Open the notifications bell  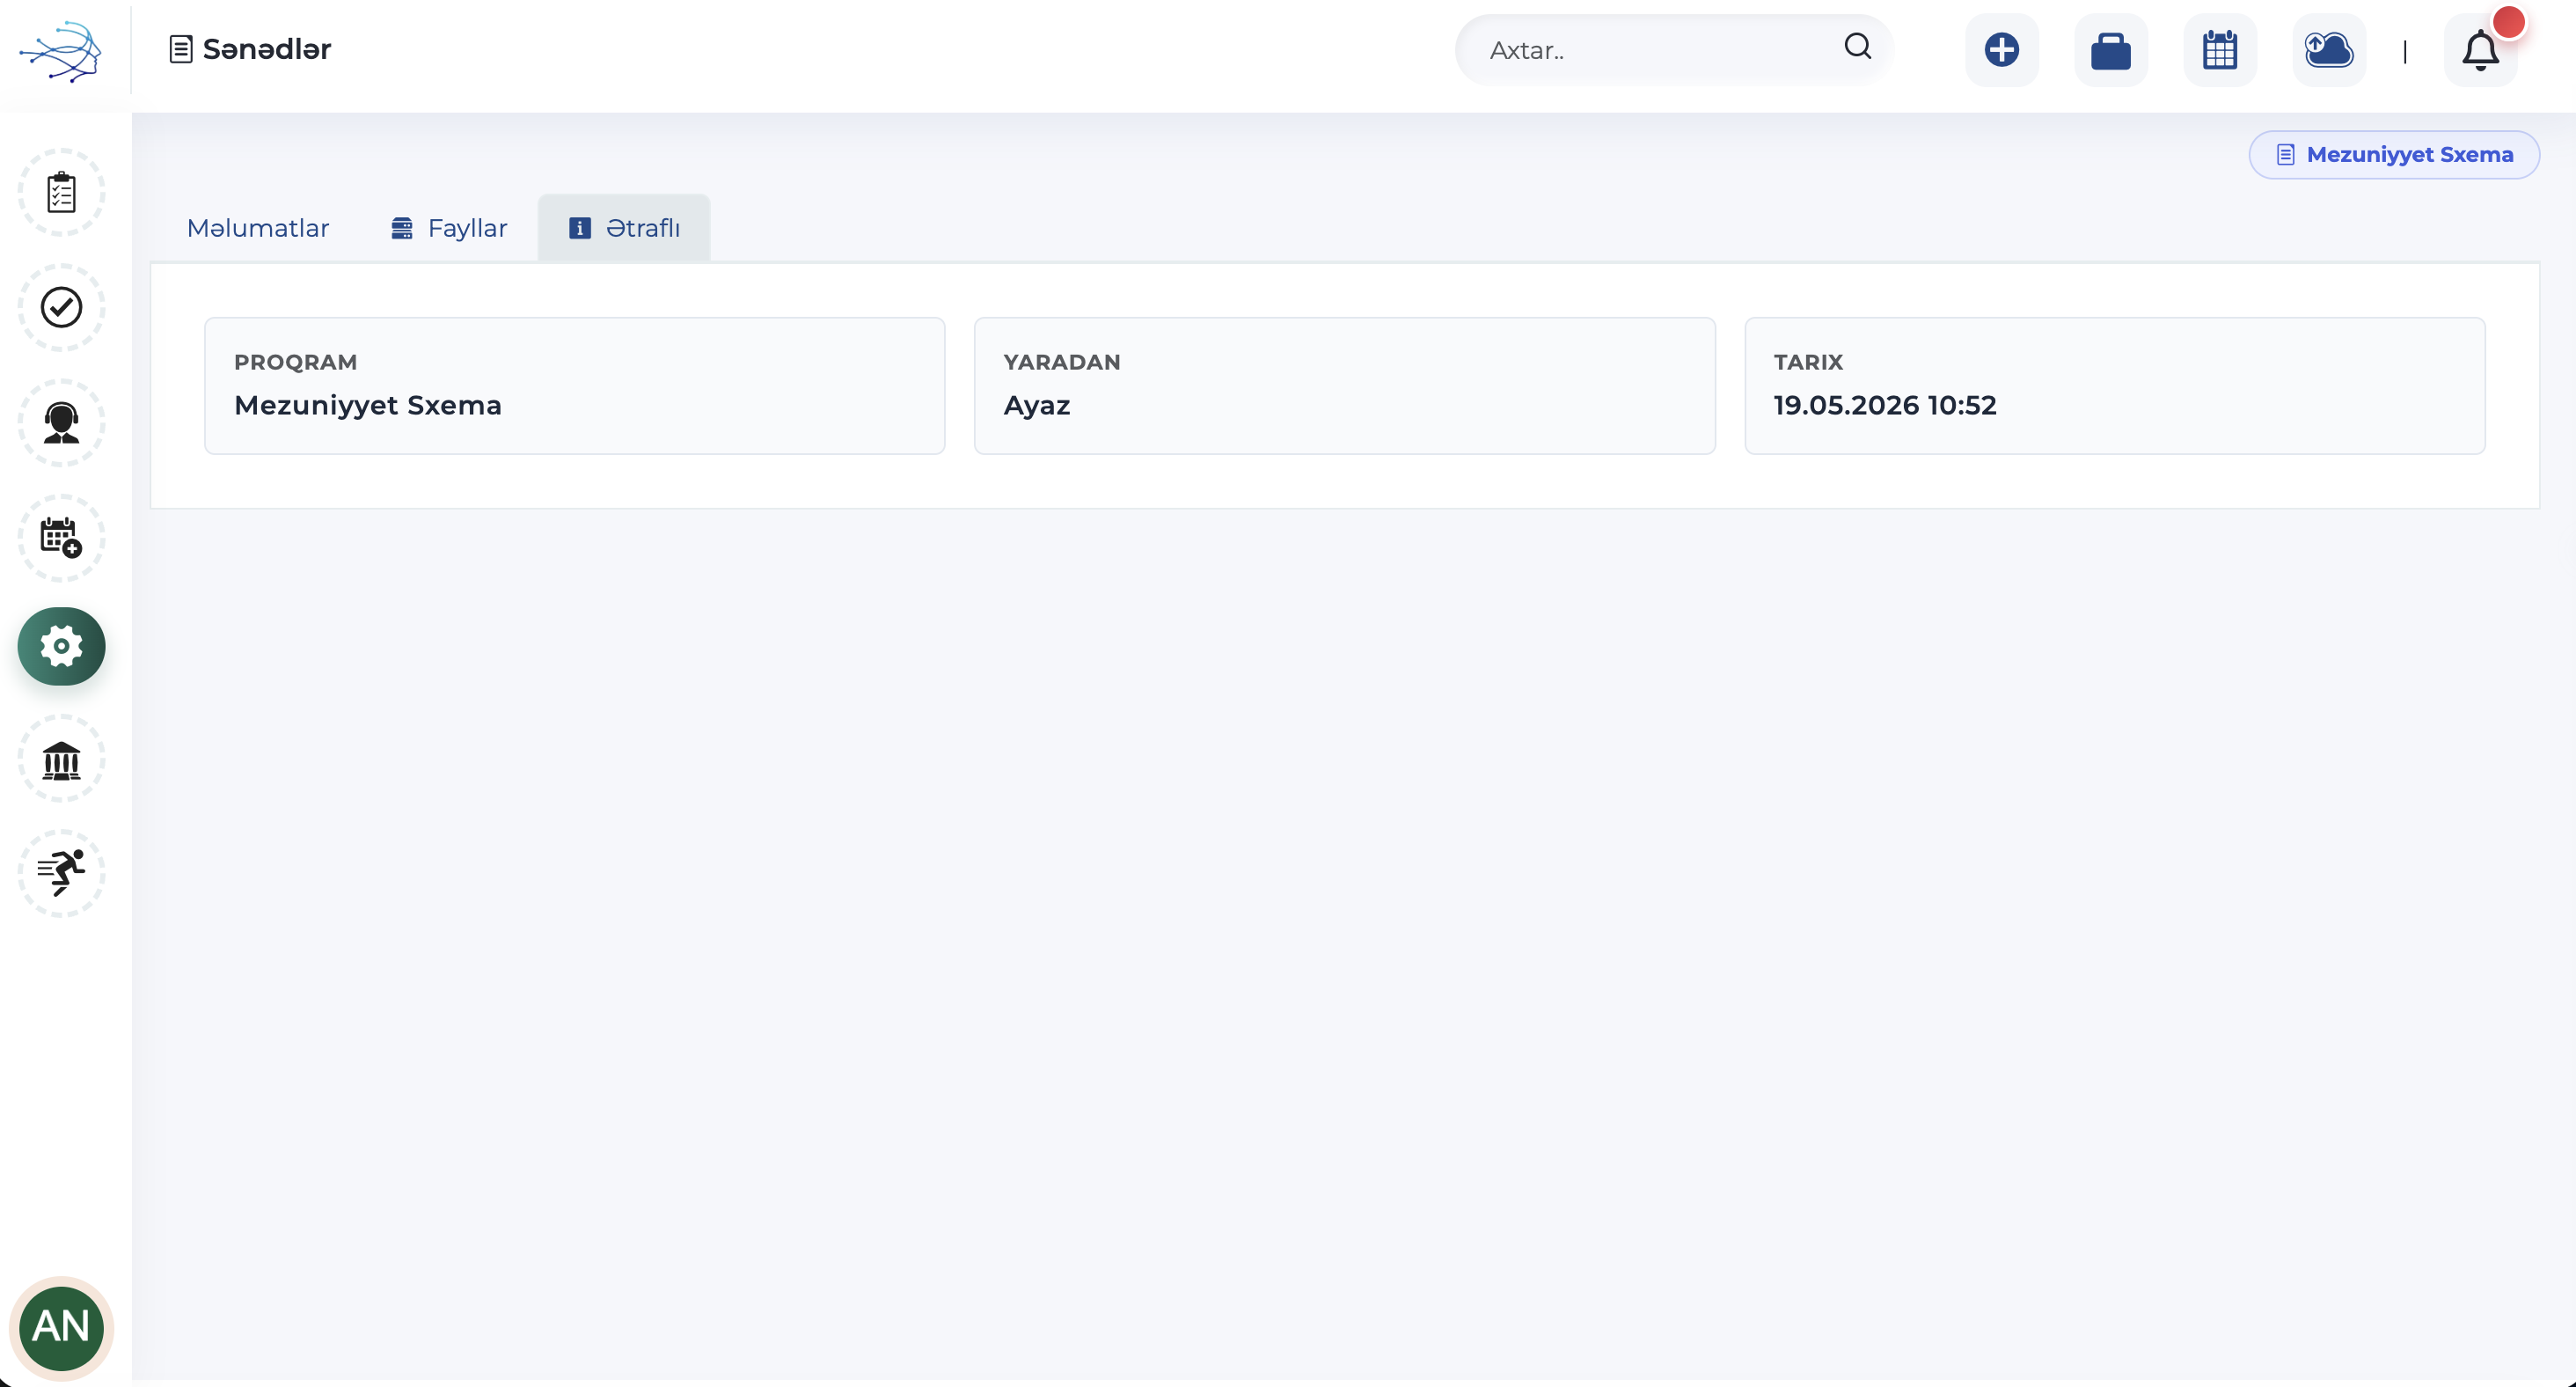coord(2480,50)
